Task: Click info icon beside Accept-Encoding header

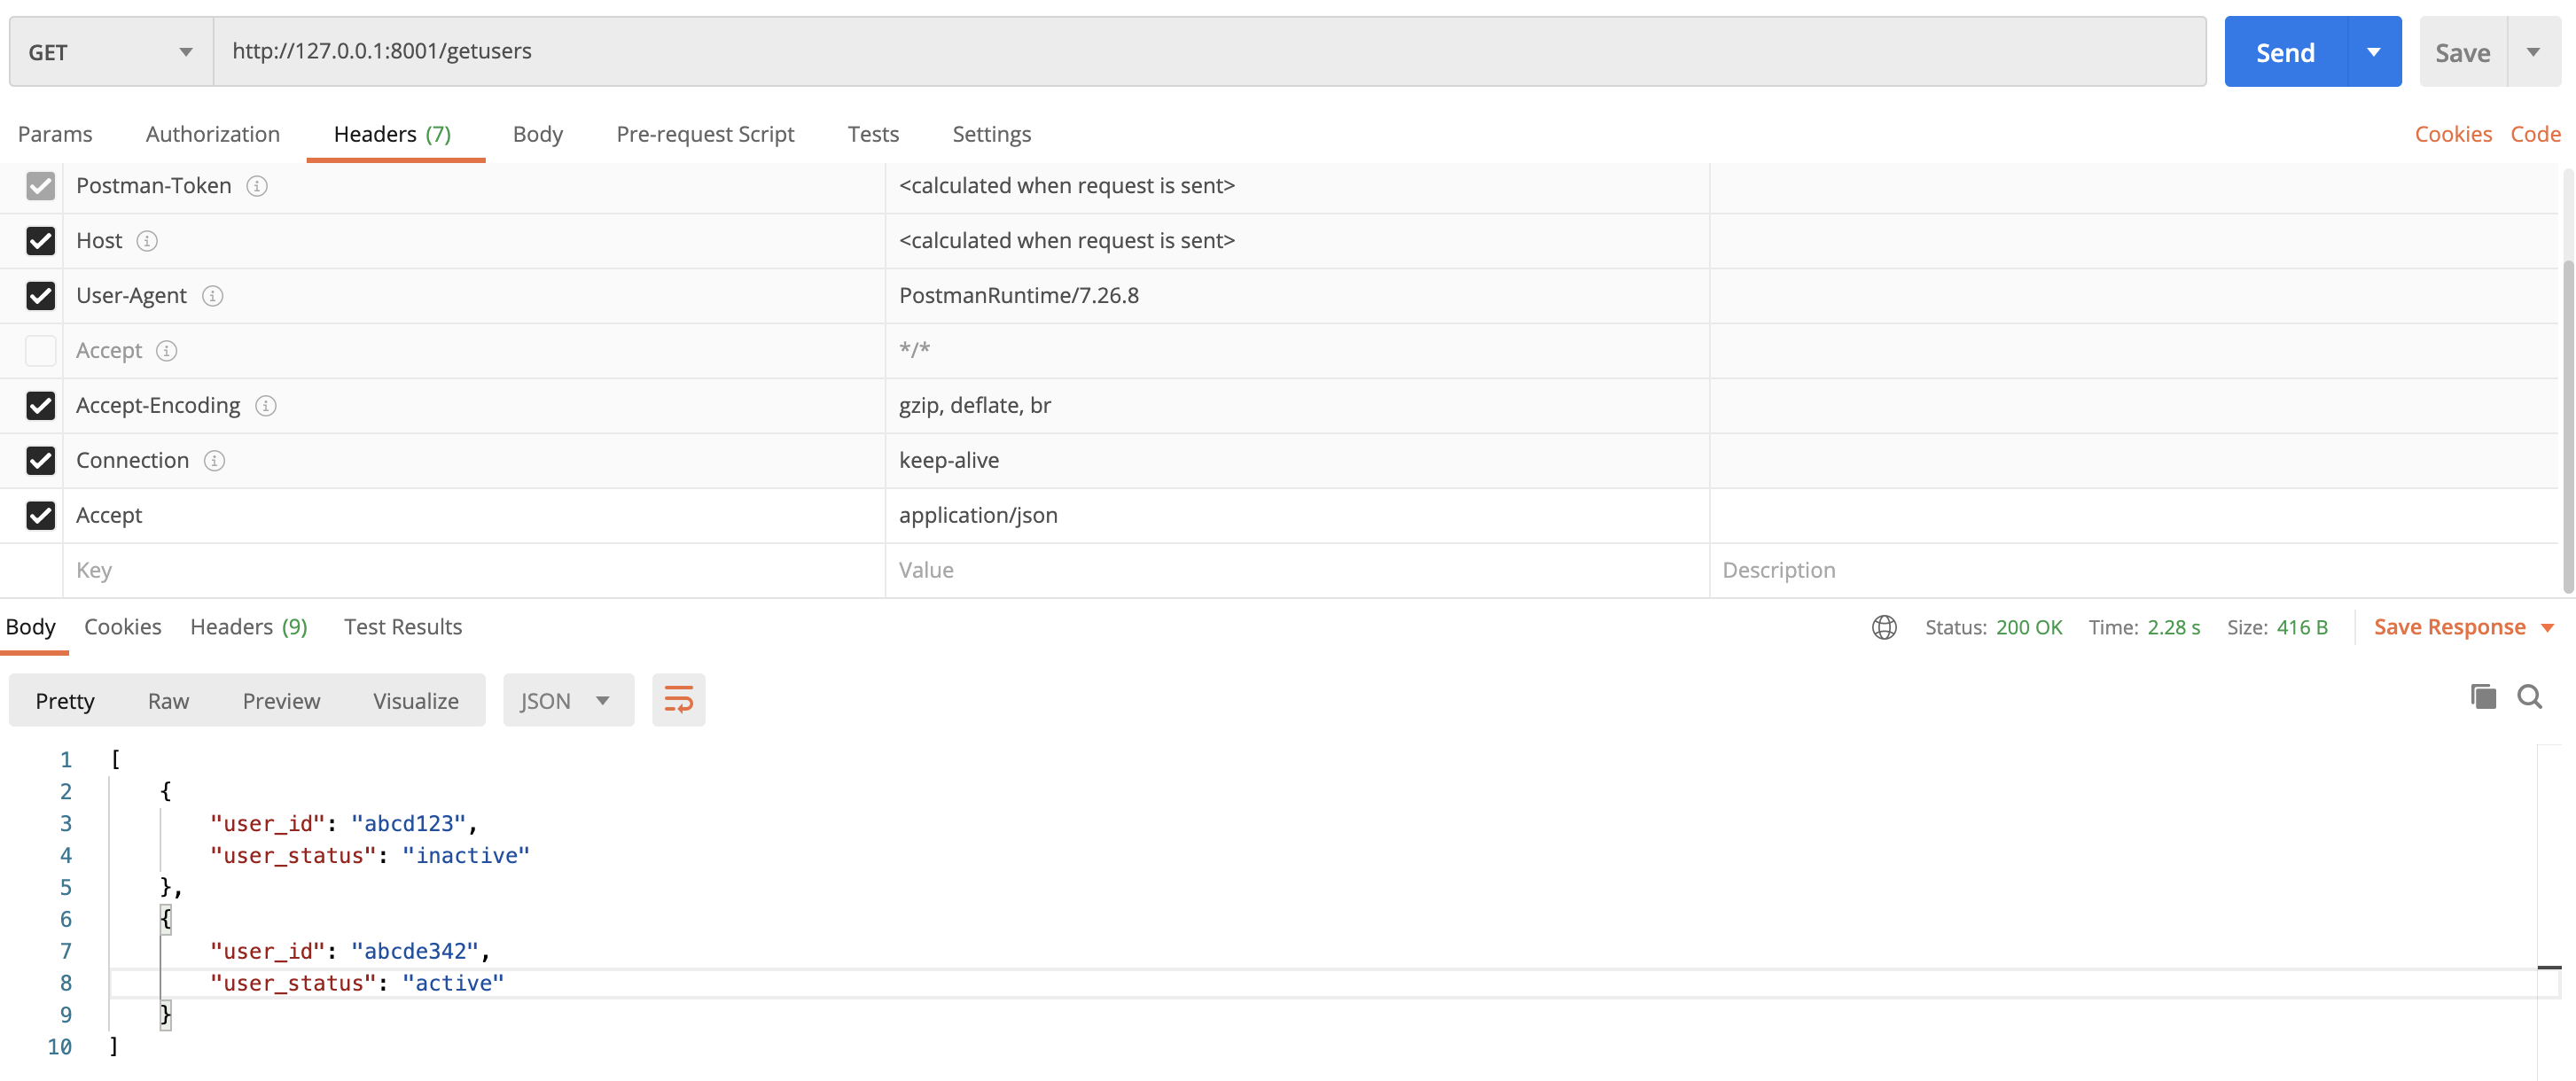Action: (x=265, y=406)
